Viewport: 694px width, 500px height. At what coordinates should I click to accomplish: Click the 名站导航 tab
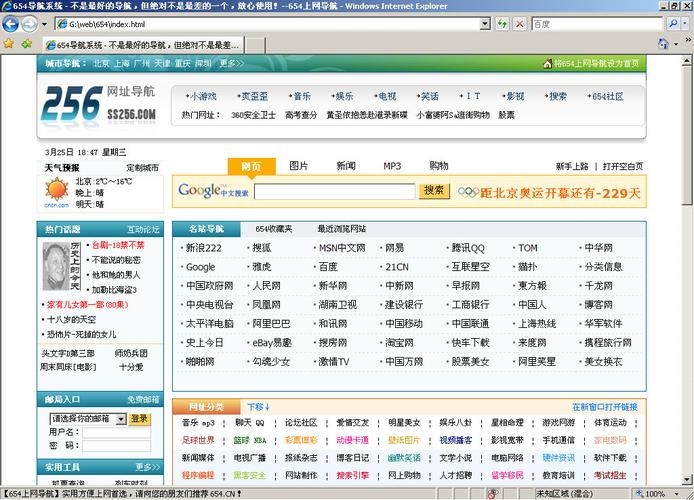206,229
